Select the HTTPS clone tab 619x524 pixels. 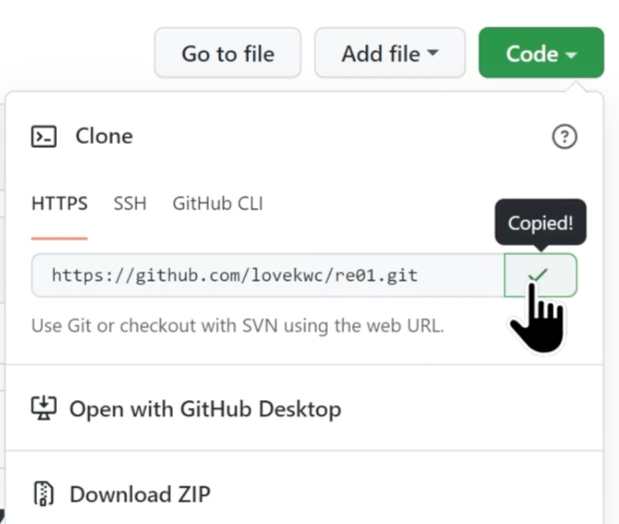pyautogui.click(x=59, y=204)
